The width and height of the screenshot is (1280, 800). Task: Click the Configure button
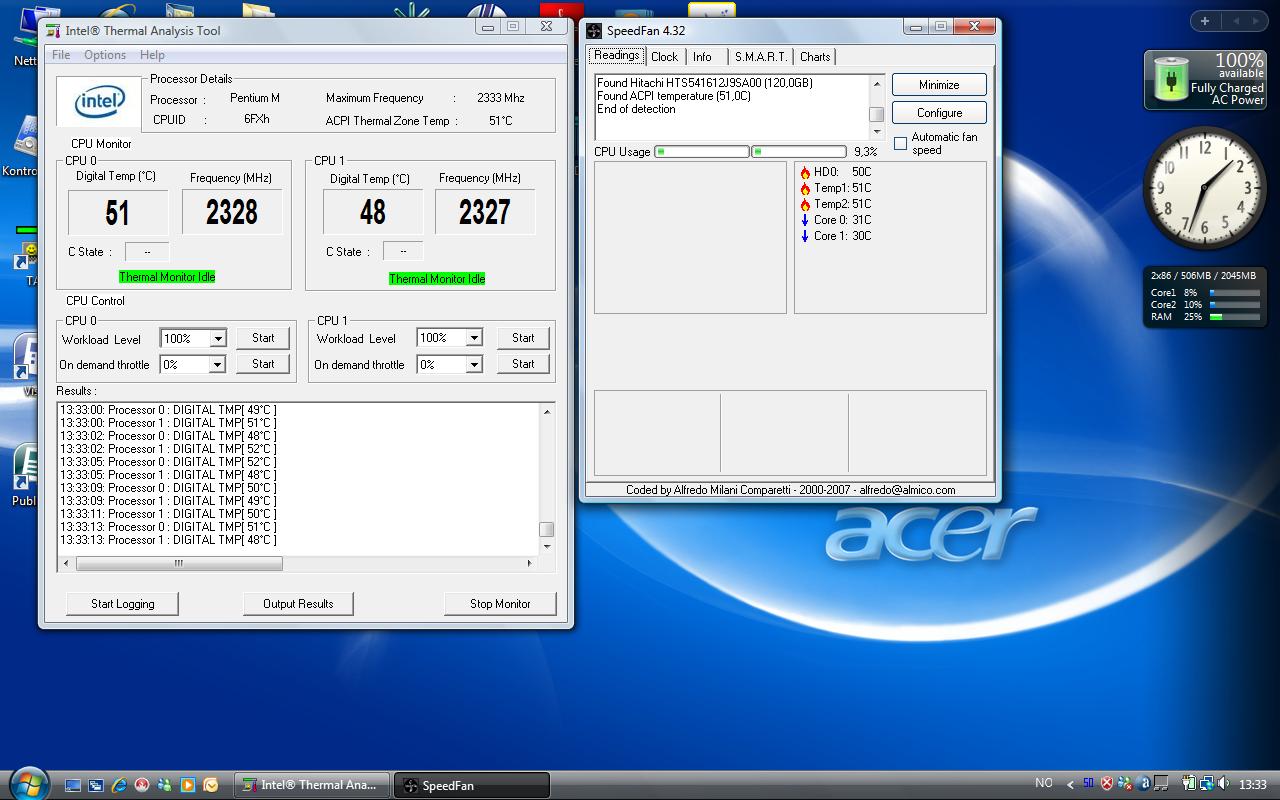click(x=939, y=113)
